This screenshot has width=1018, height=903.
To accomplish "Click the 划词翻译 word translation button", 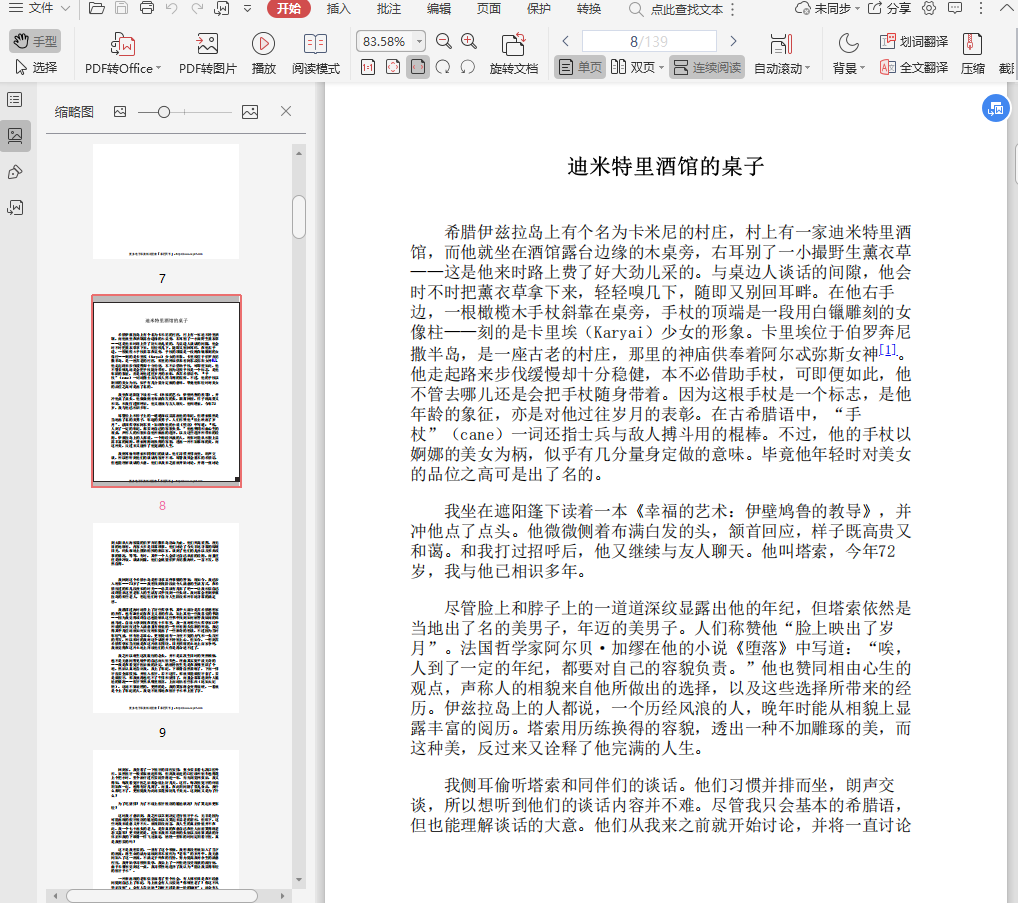I will [913, 41].
